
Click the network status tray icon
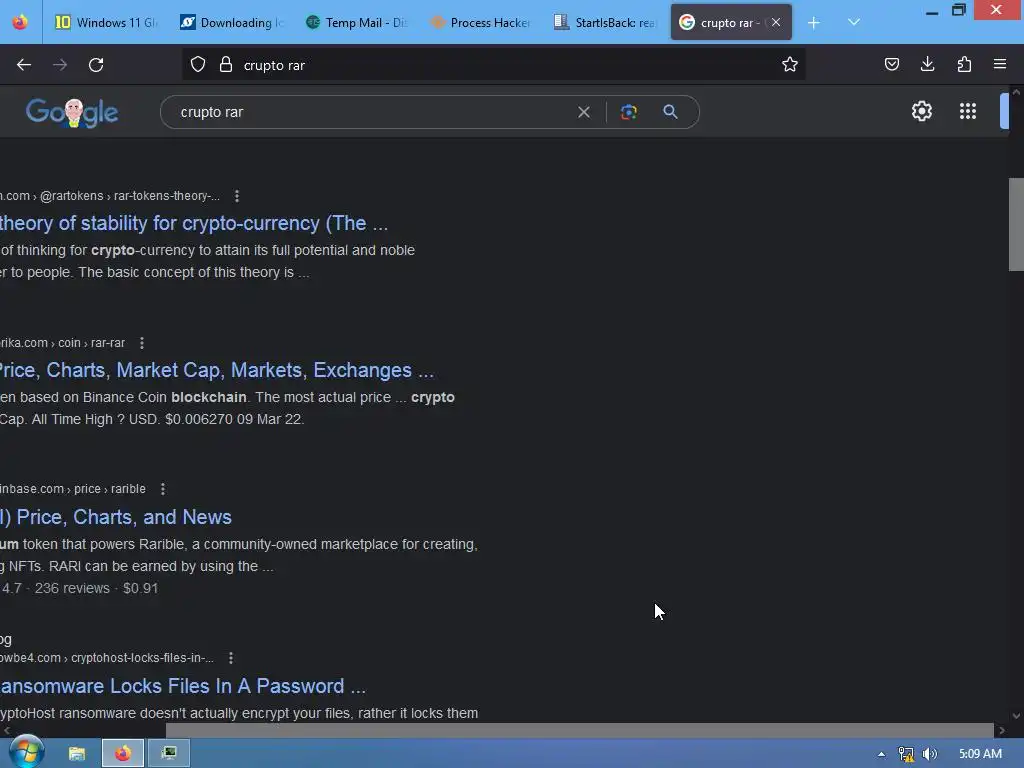(x=905, y=754)
